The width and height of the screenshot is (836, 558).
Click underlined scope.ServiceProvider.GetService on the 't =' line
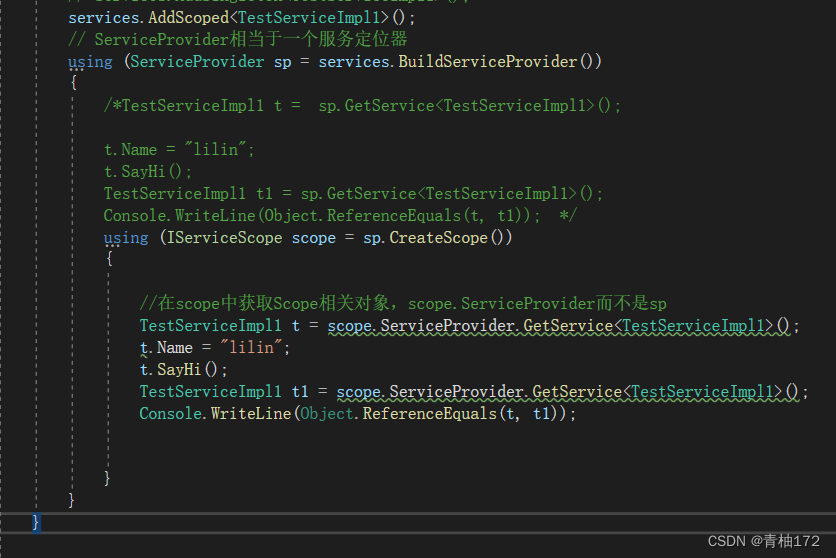click(x=559, y=326)
